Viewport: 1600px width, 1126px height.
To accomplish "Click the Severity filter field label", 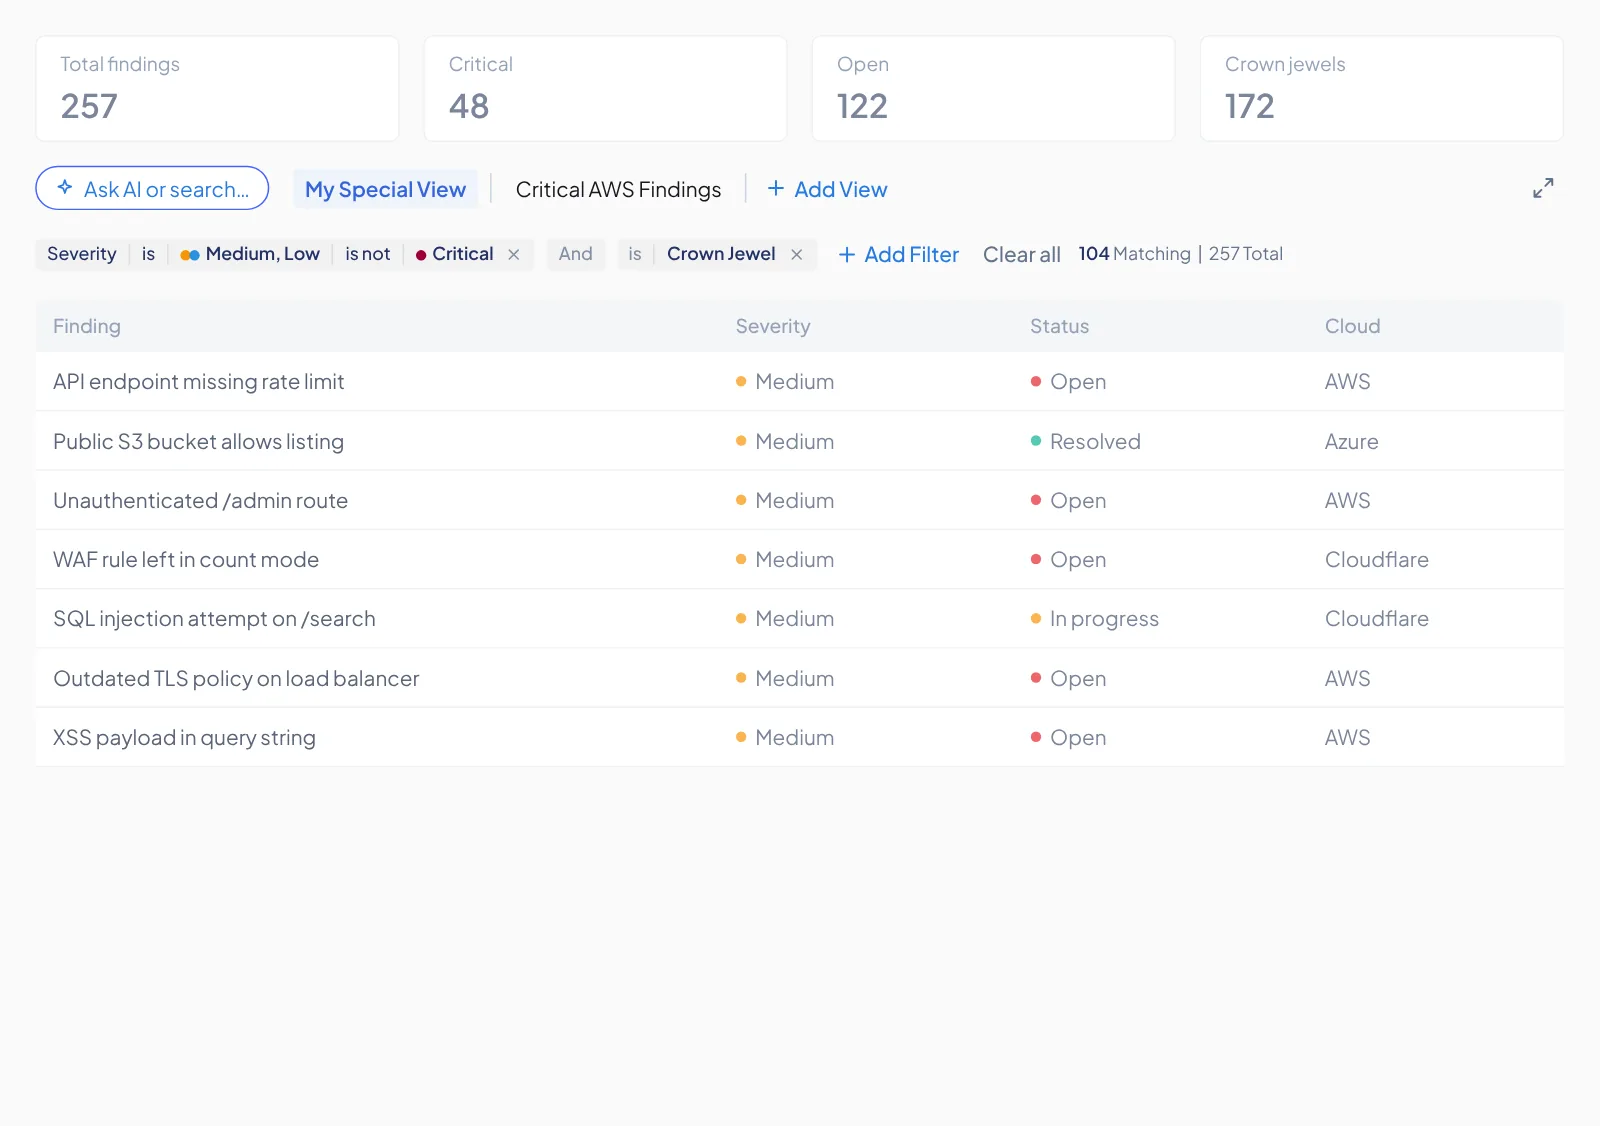I will (82, 254).
